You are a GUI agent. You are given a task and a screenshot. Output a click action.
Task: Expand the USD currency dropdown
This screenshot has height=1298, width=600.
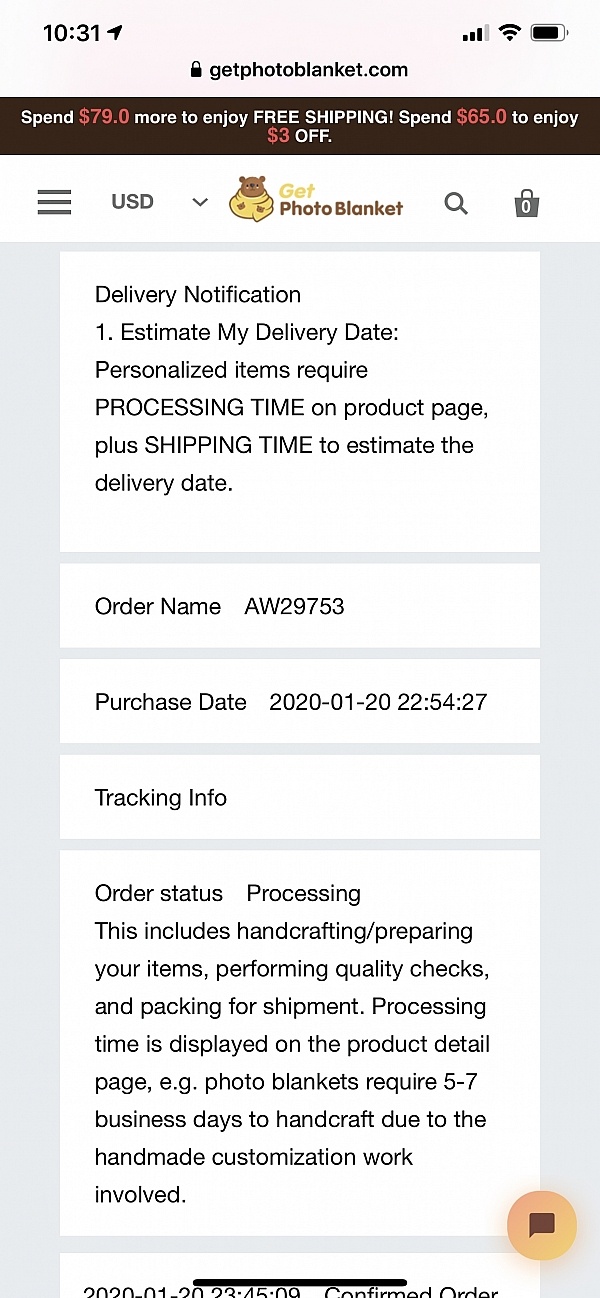click(x=133, y=202)
